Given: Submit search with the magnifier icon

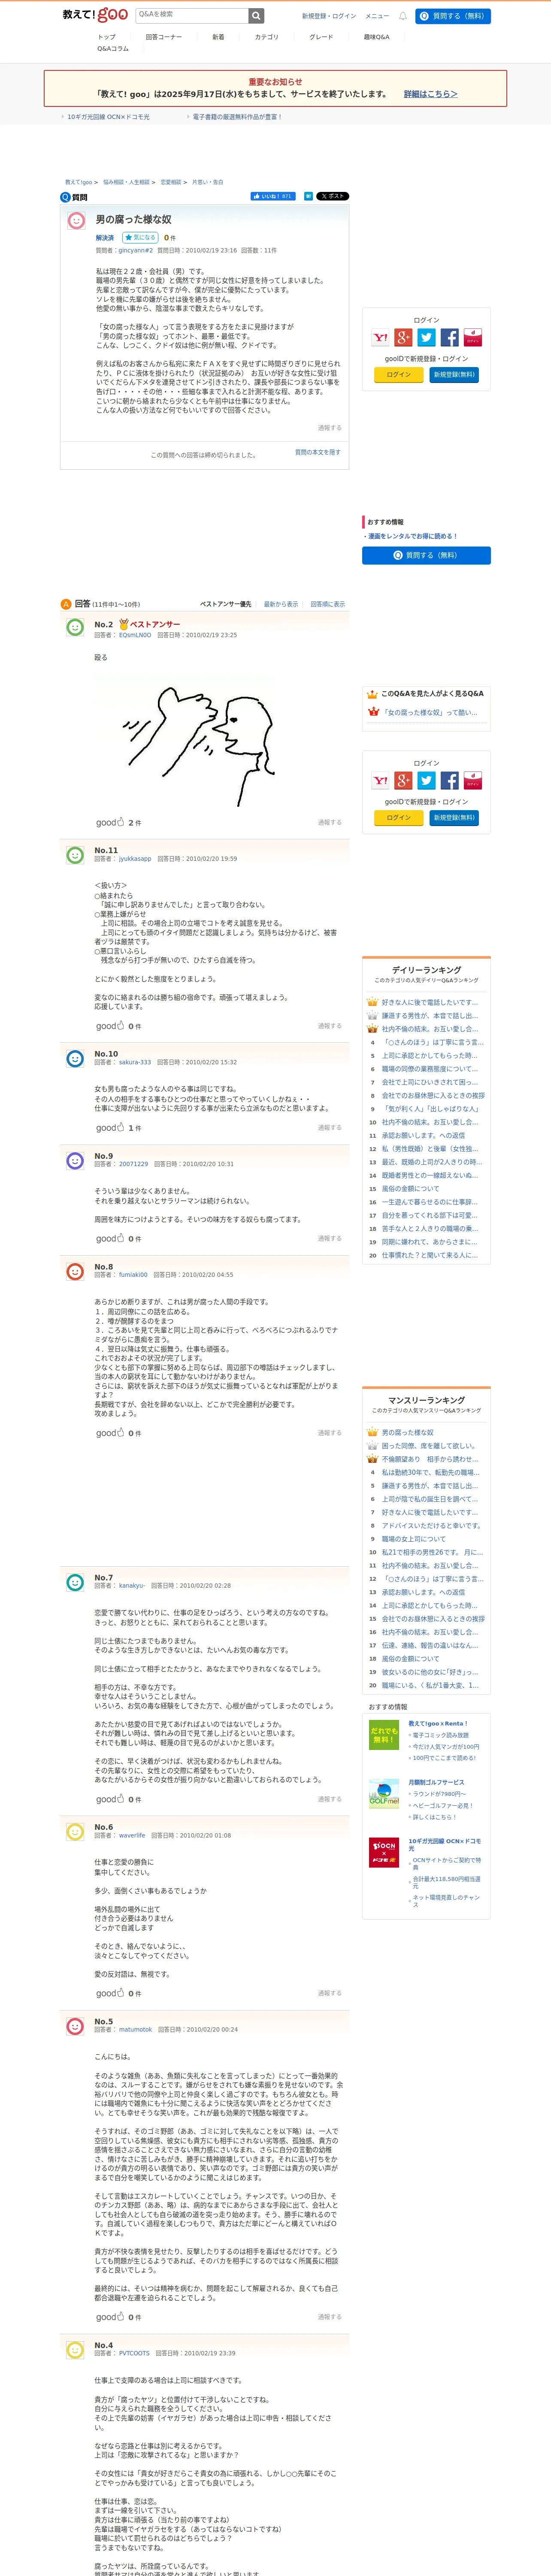Looking at the screenshot, I should click(256, 15).
